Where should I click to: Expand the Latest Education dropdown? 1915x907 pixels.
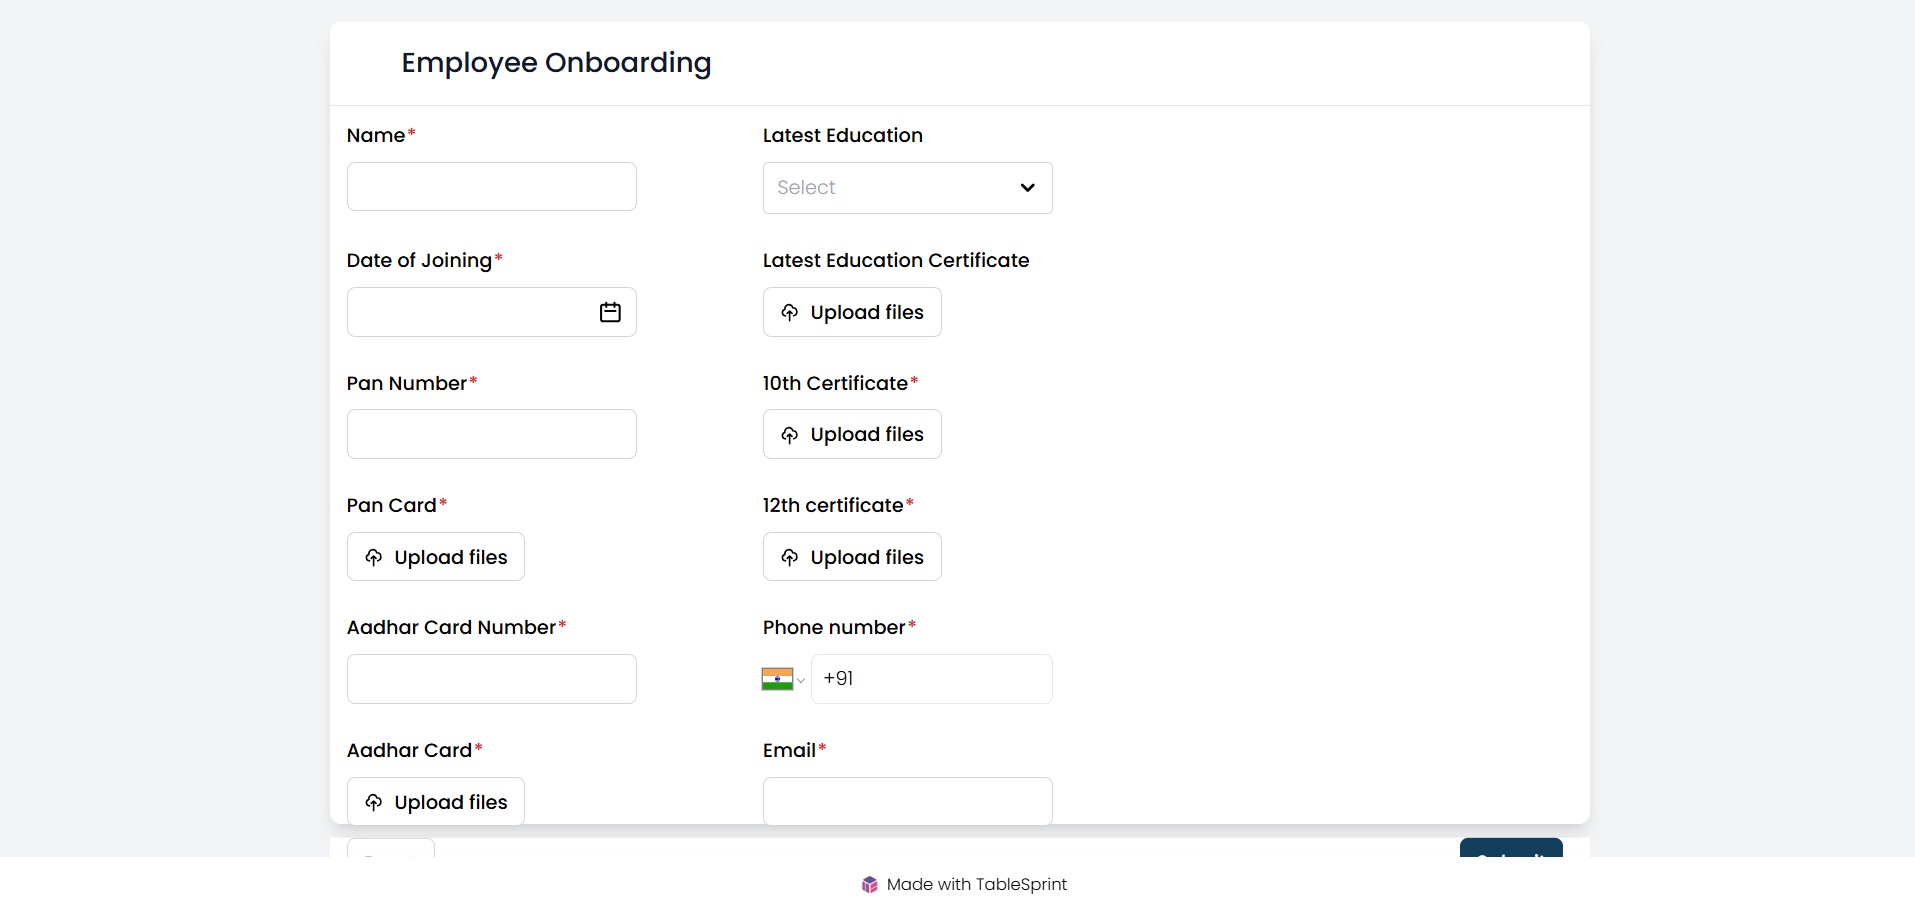[890, 188]
